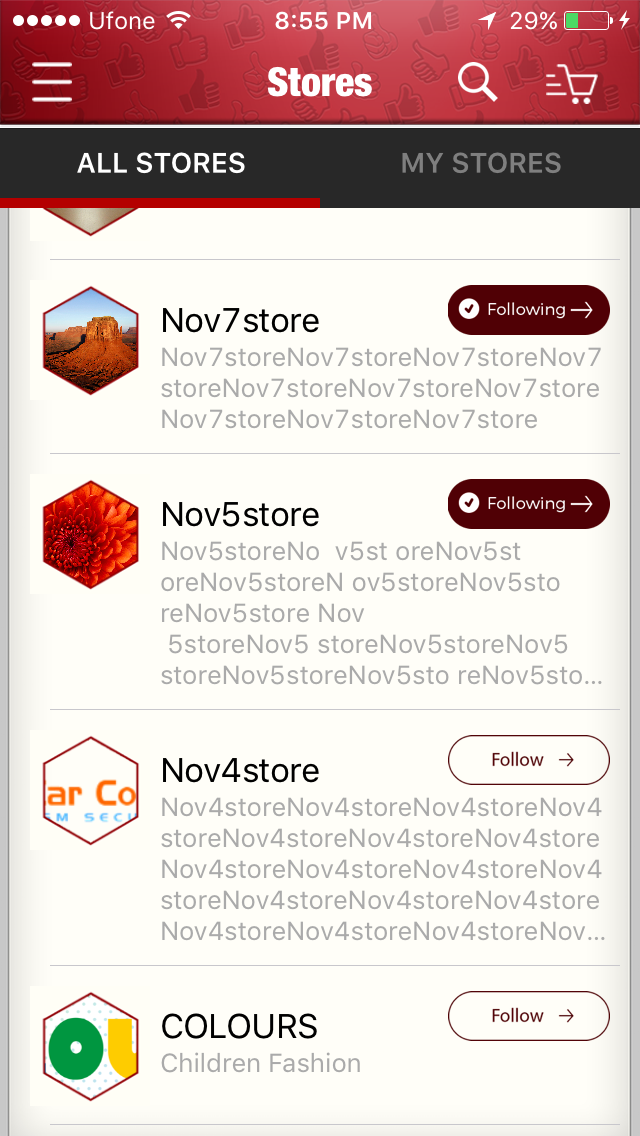Tap the battery icon in status bar
Viewport: 640px width, 1136px height.
(586, 20)
